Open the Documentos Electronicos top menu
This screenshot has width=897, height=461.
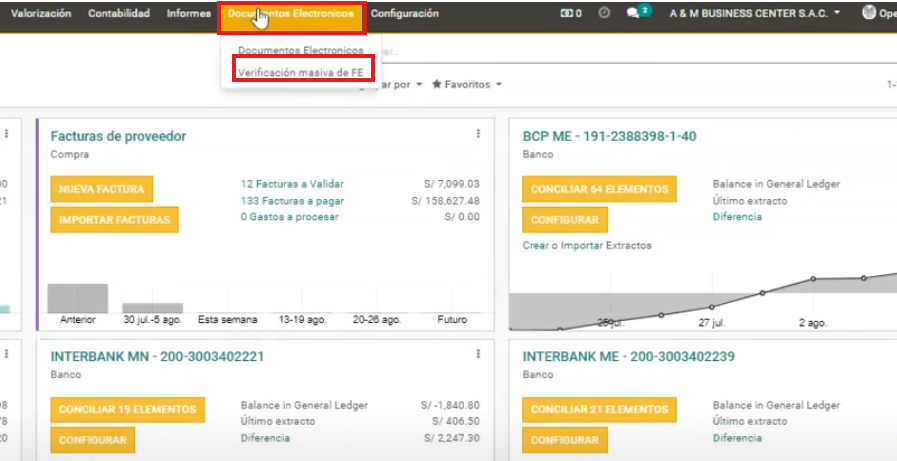coord(291,14)
